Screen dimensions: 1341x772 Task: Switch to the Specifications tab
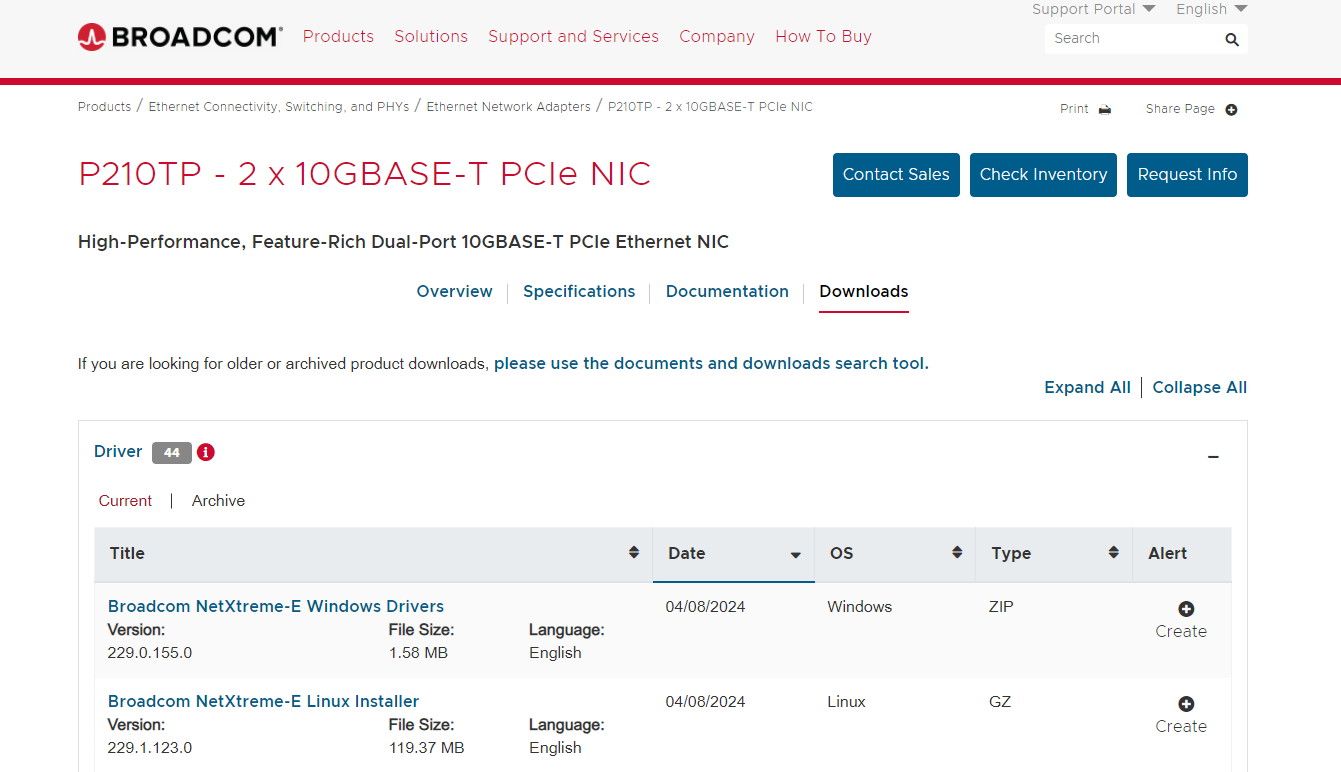coord(579,292)
